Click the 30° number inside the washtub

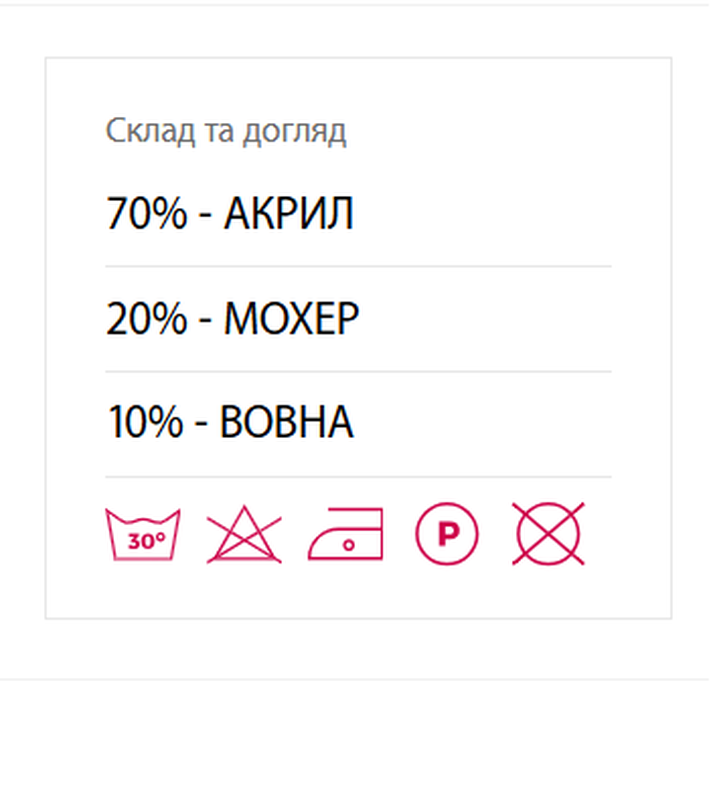[146, 541]
